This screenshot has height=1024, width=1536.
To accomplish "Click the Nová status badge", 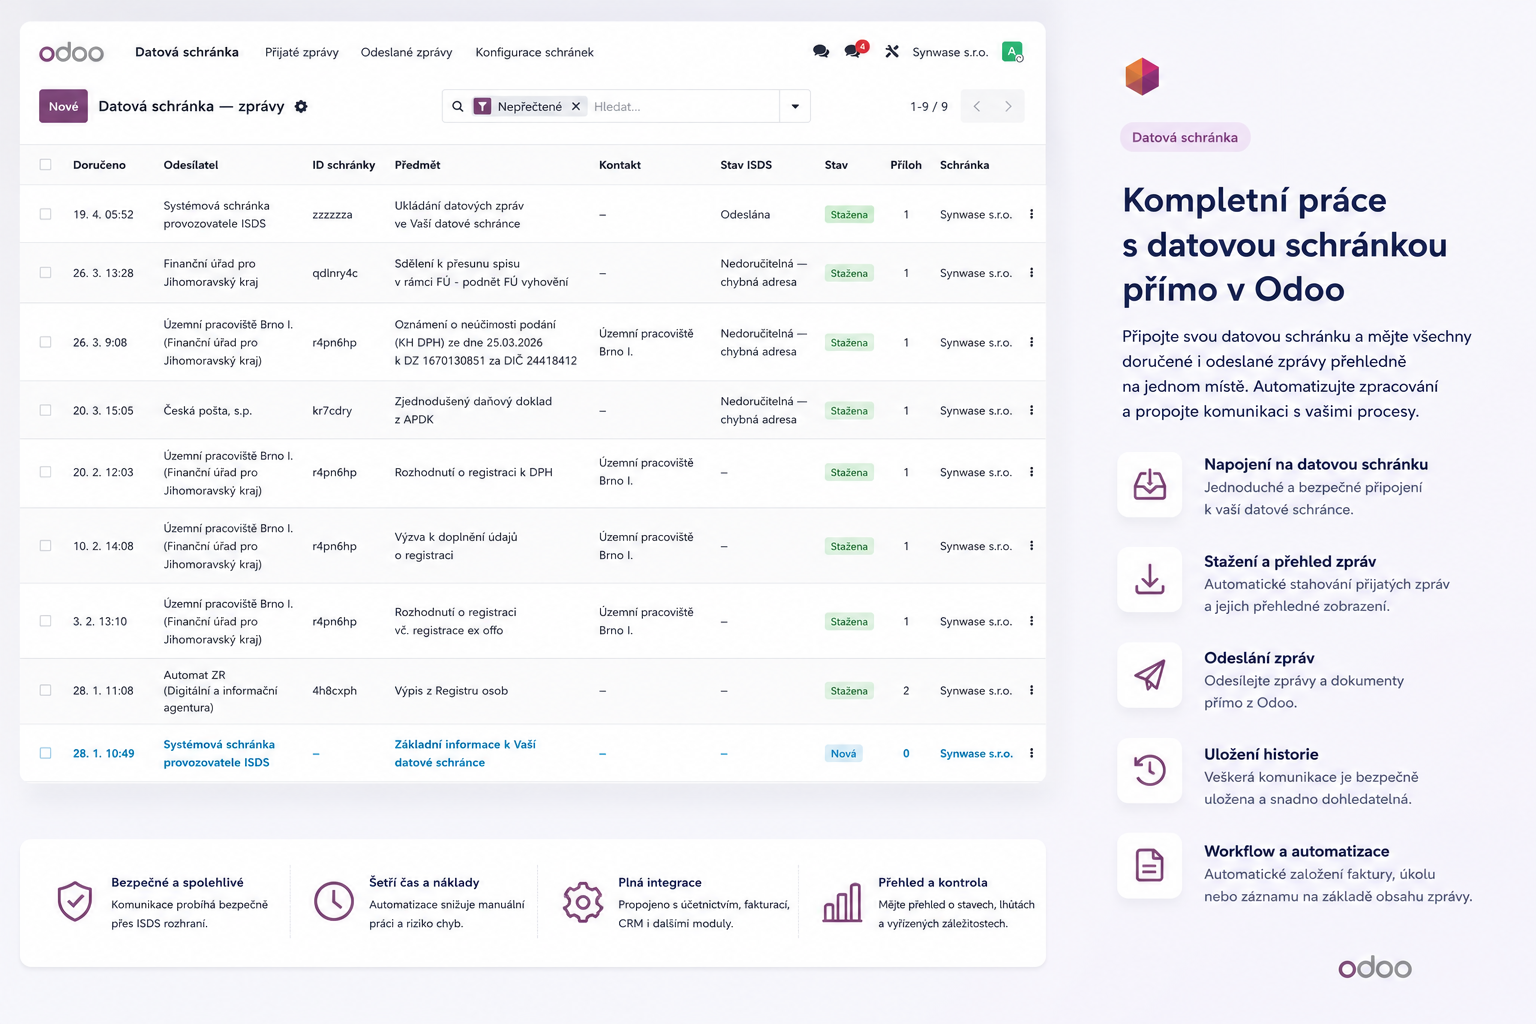I will pos(843,753).
